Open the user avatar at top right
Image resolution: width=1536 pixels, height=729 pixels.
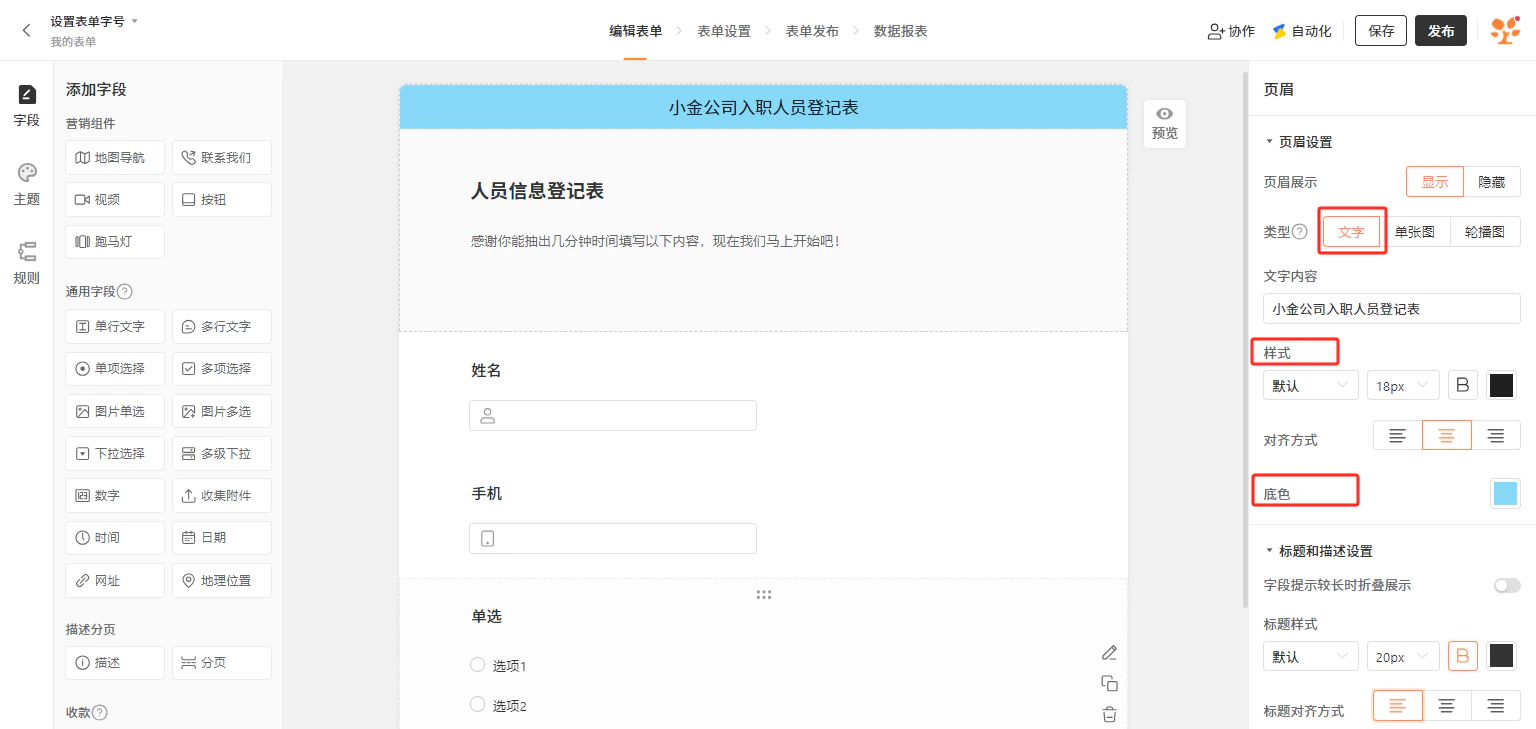click(x=1505, y=31)
